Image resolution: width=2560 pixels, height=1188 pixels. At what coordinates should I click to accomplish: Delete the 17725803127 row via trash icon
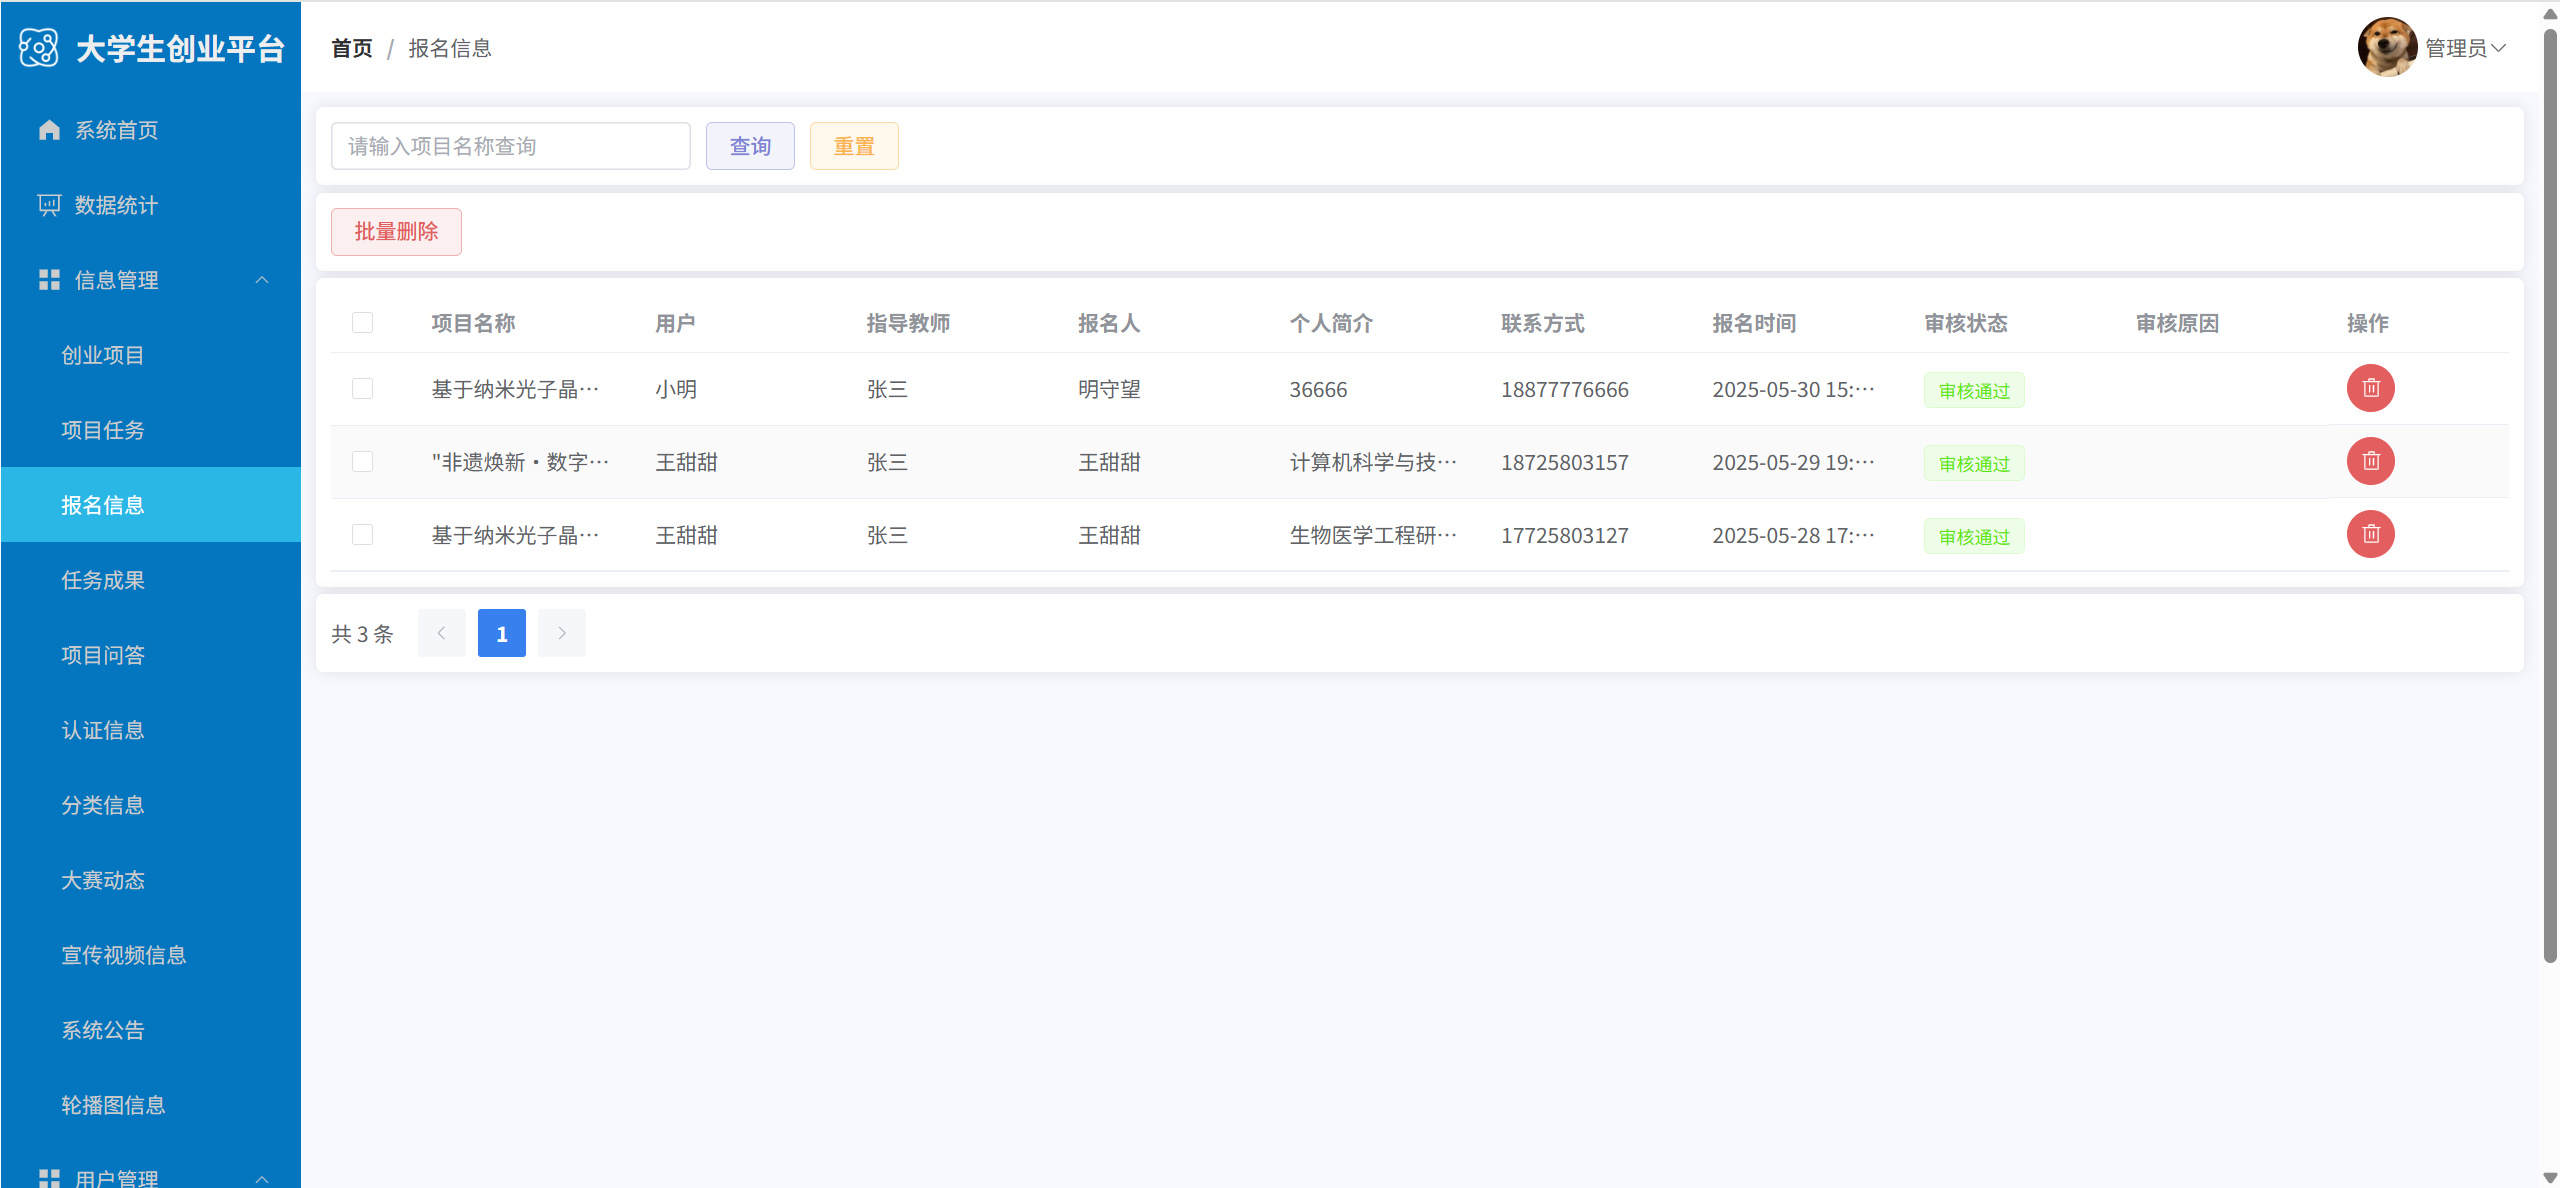[2370, 534]
